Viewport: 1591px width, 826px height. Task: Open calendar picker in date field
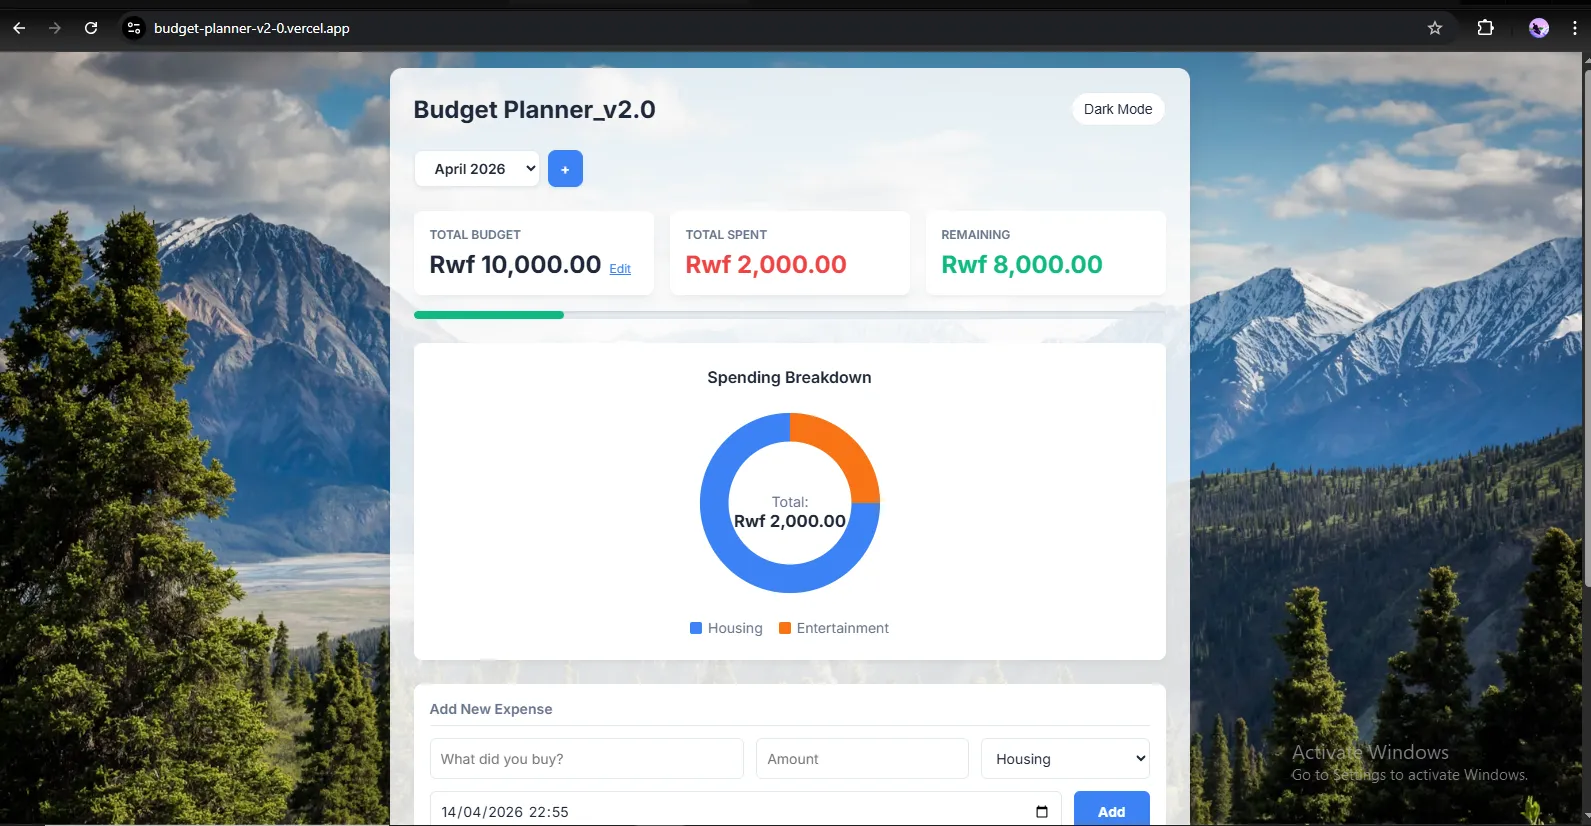(1042, 812)
